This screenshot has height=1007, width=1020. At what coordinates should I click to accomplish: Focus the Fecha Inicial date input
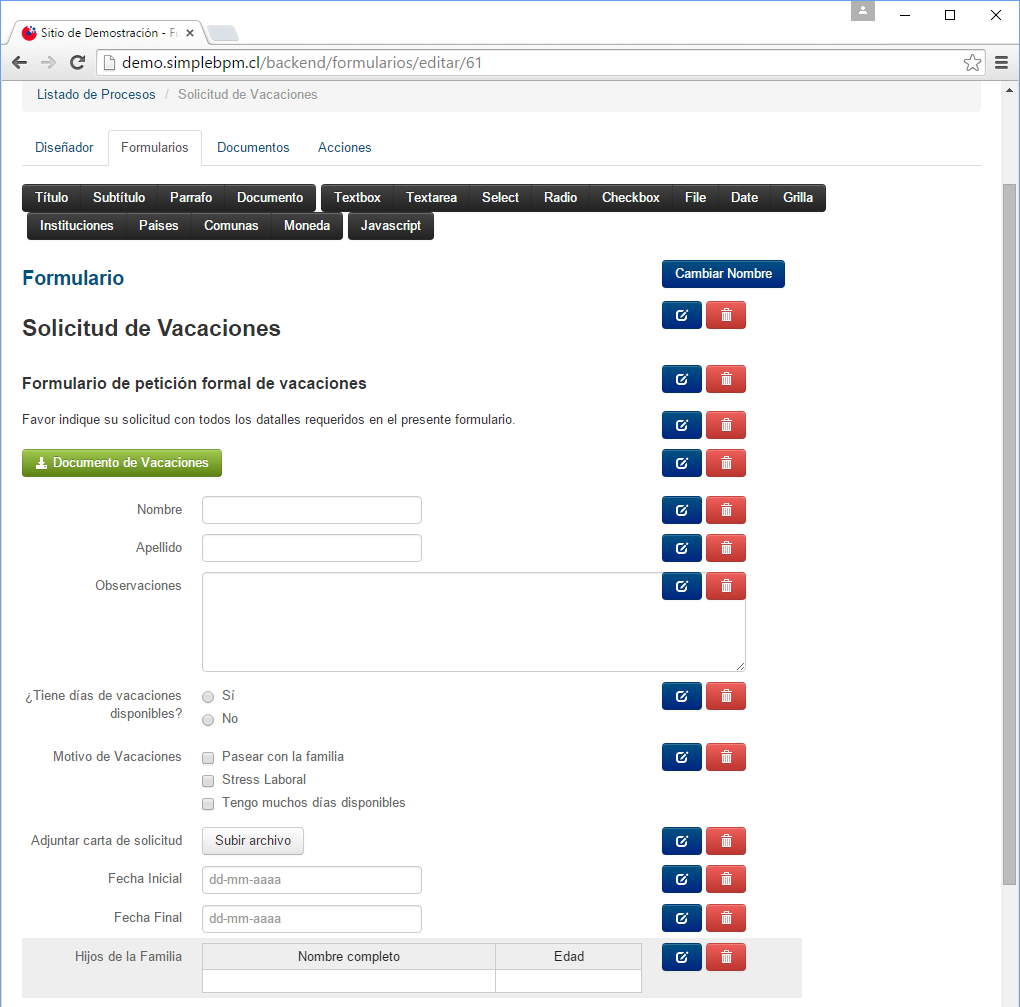pyautogui.click(x=312, y=880)
